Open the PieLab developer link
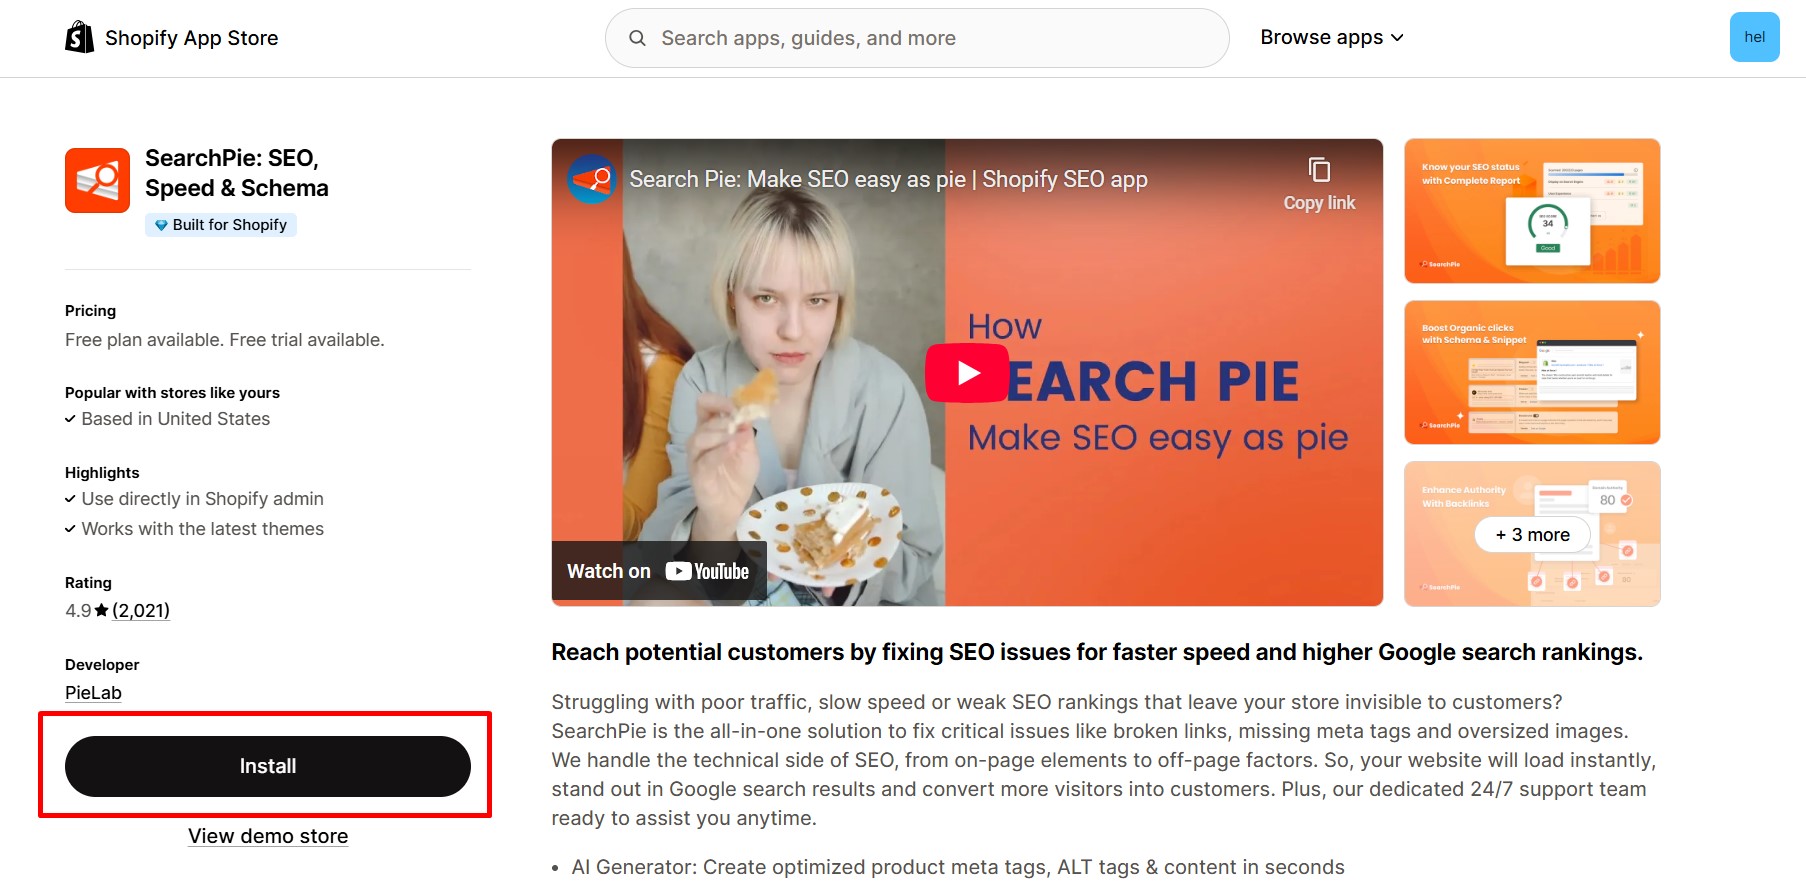 [x=93, y=693]
